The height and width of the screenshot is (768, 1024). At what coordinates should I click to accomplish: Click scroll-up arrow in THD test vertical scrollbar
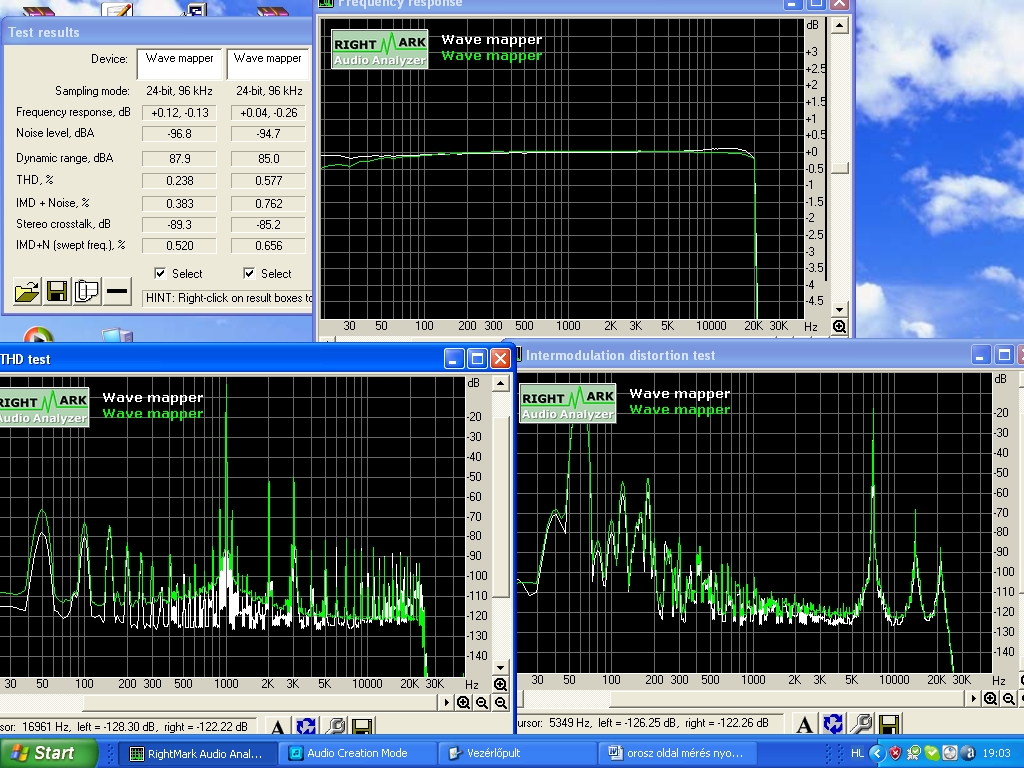[500, 383]
